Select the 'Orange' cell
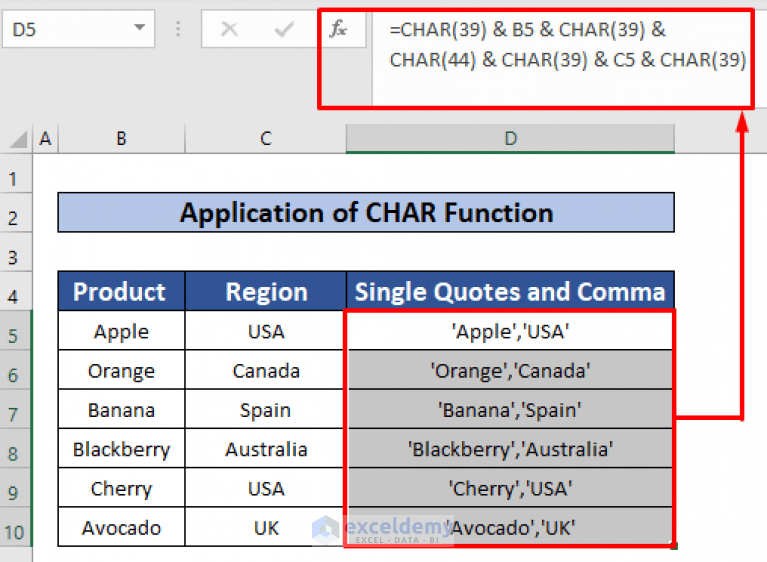The image size is (767, 562). [121, 370]
